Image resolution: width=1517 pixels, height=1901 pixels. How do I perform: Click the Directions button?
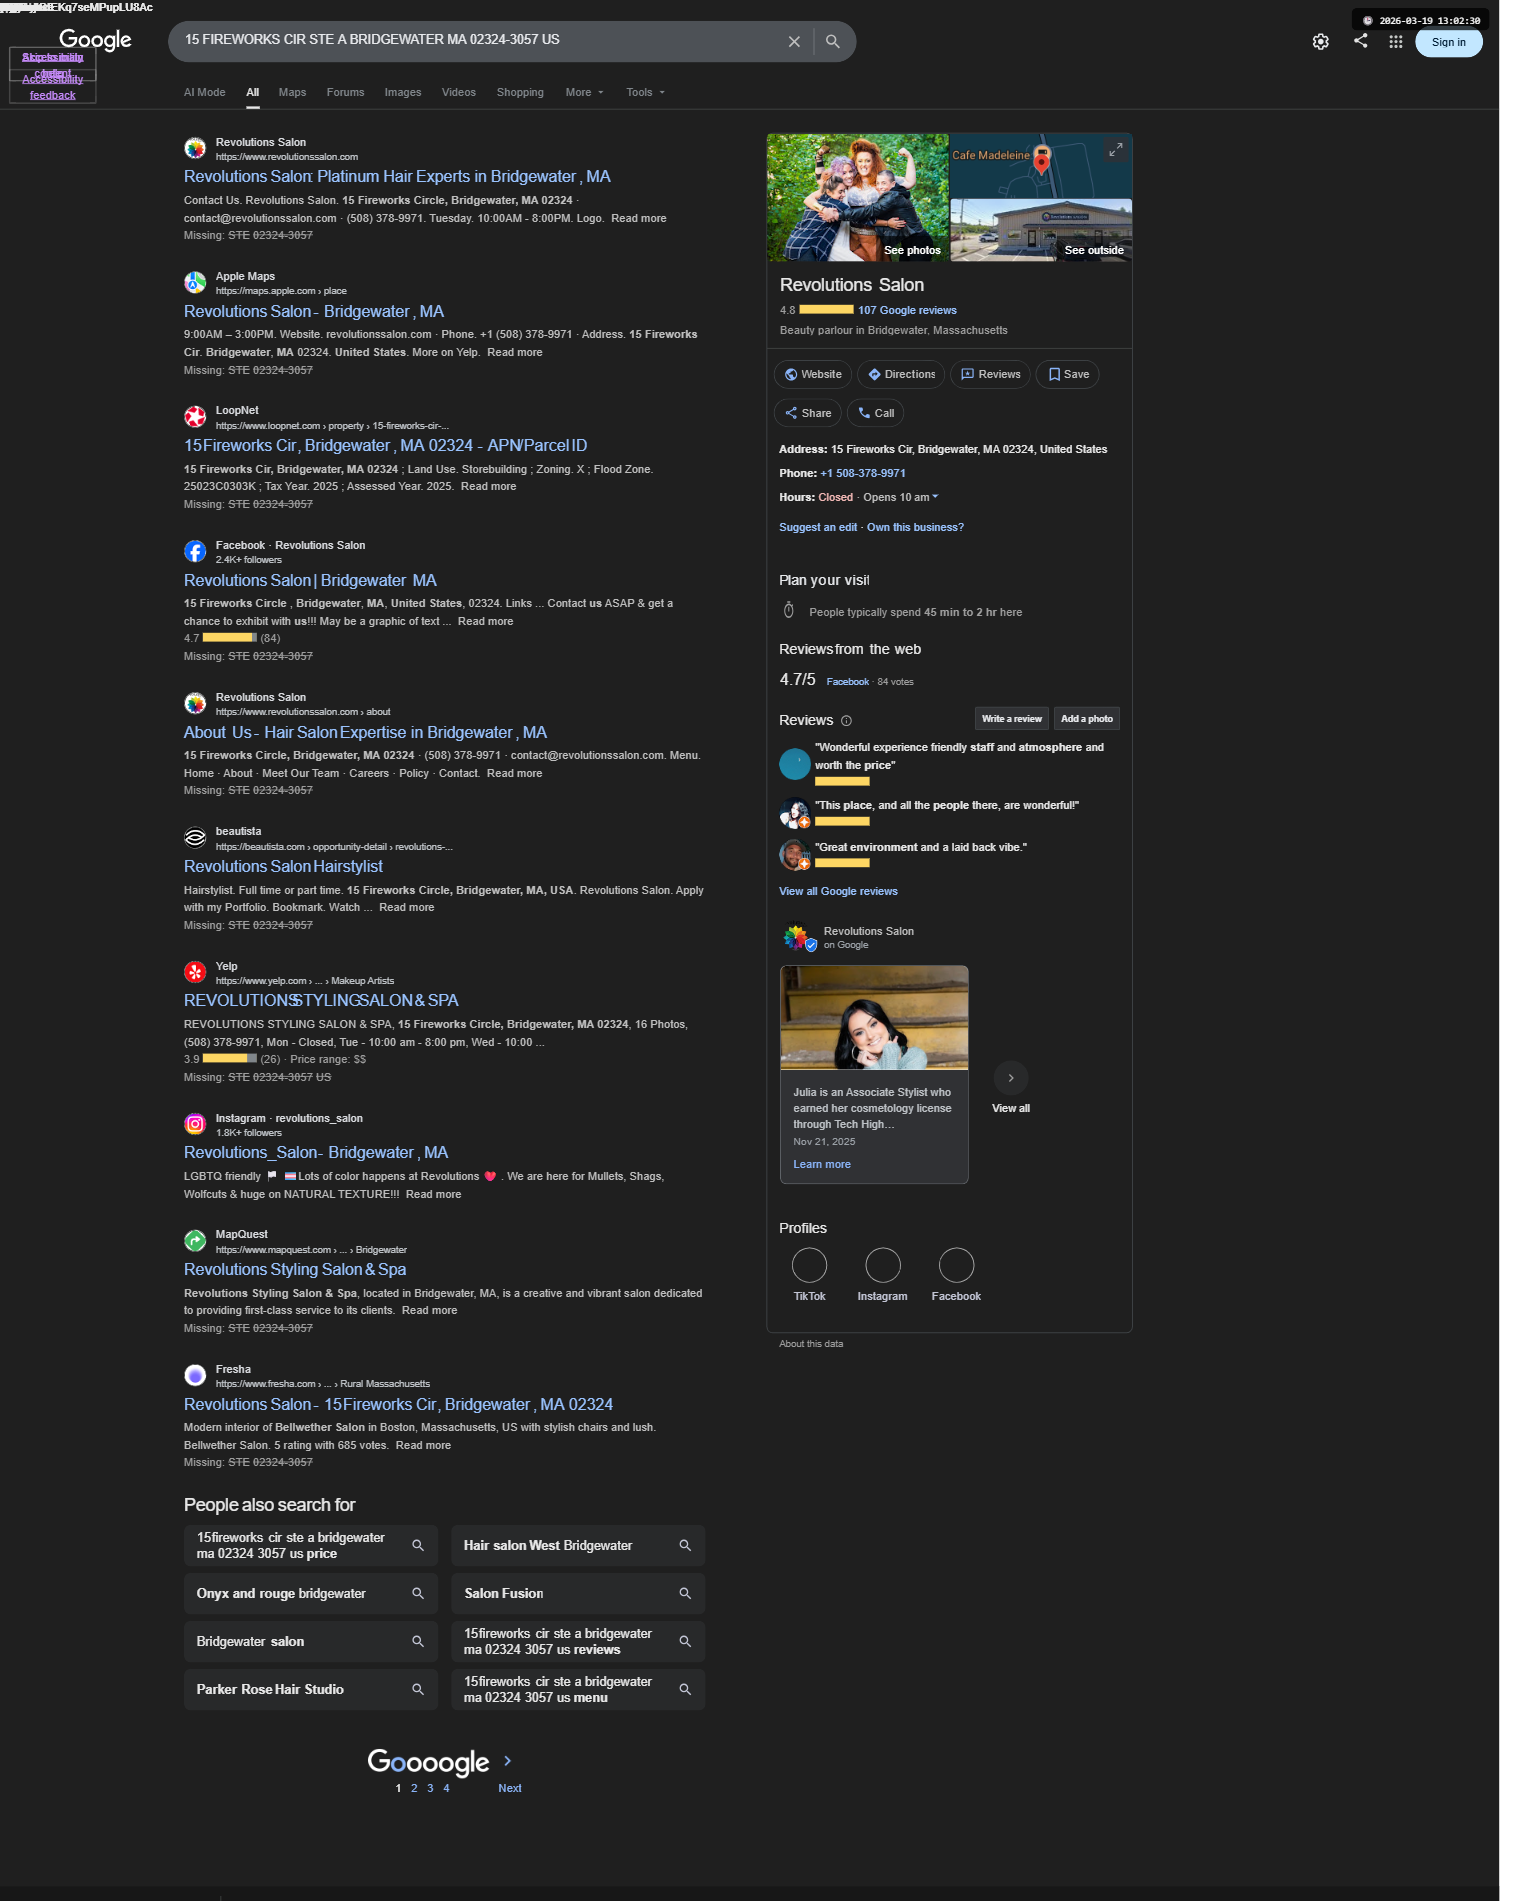pos(901,375)
